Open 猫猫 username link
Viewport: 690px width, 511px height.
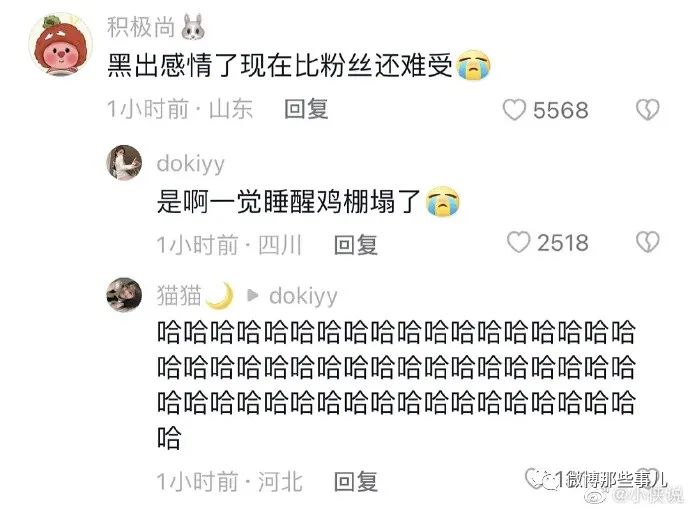click(179, 295)
